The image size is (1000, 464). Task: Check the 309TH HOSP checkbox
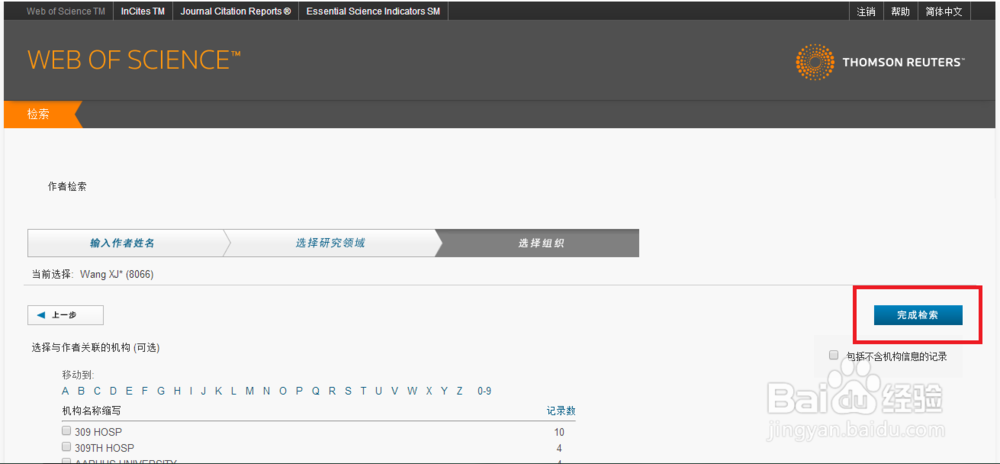[66, 447]
